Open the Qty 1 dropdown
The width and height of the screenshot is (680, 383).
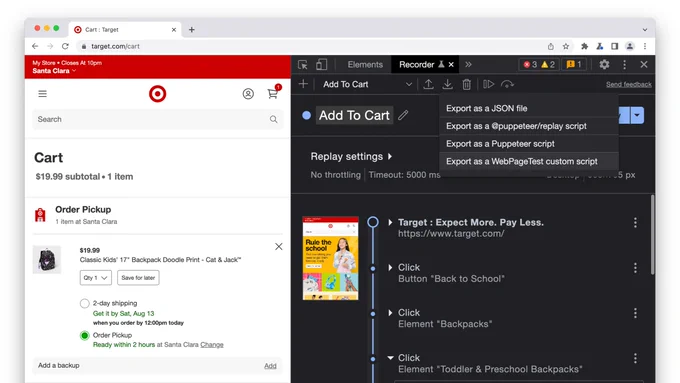[x=95, y=278]
